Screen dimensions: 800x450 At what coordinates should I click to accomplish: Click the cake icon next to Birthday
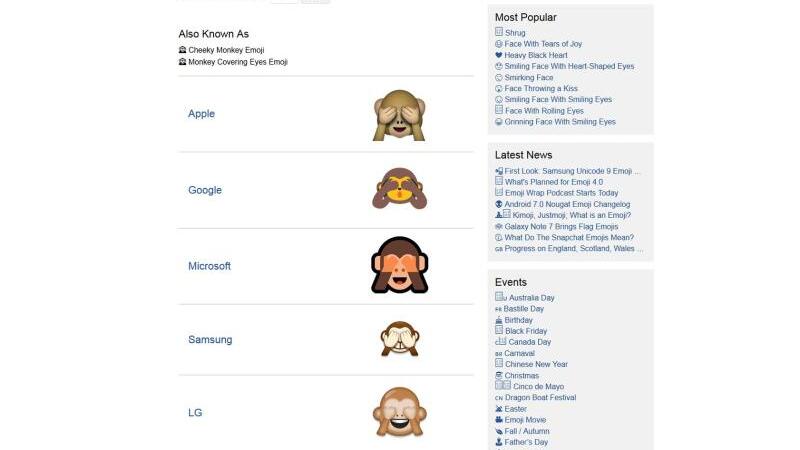(498, 320)
